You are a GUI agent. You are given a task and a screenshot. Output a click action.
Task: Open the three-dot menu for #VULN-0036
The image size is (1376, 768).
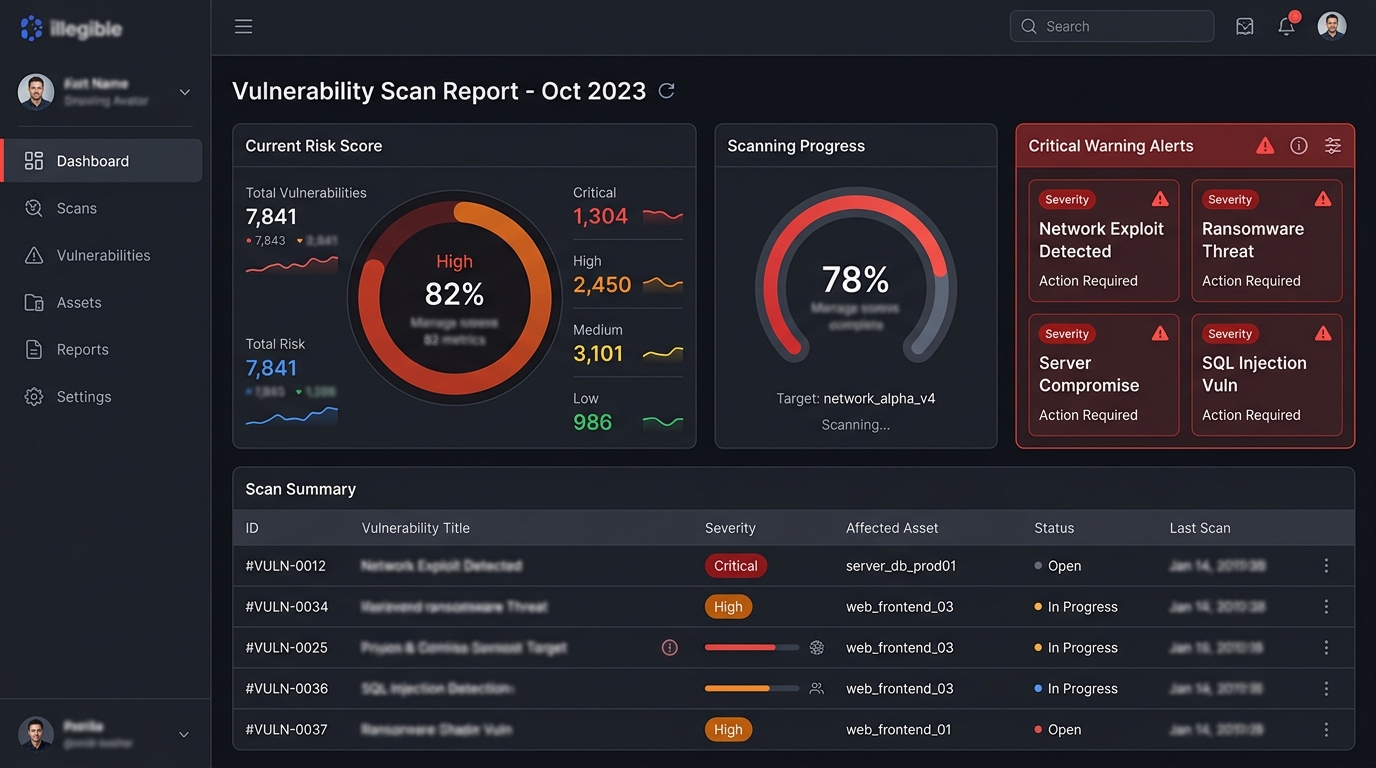click(x=1326, y=689)
